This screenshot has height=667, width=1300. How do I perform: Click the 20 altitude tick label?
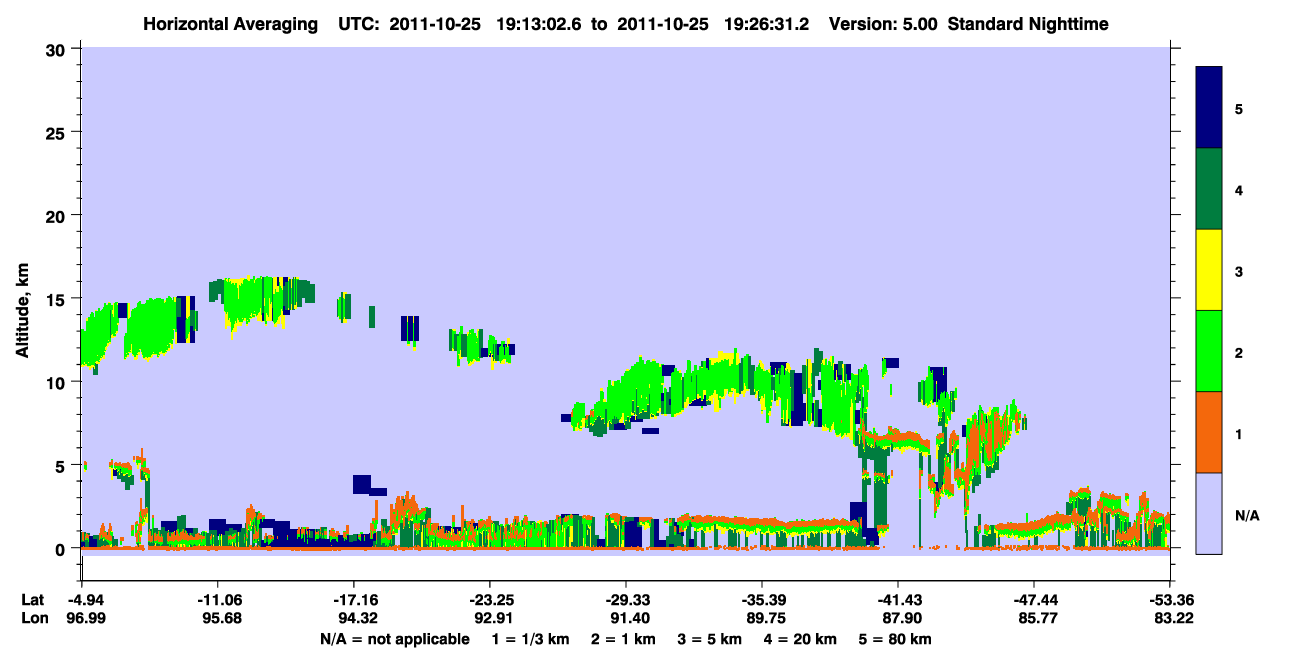click(x=58, y=216)
